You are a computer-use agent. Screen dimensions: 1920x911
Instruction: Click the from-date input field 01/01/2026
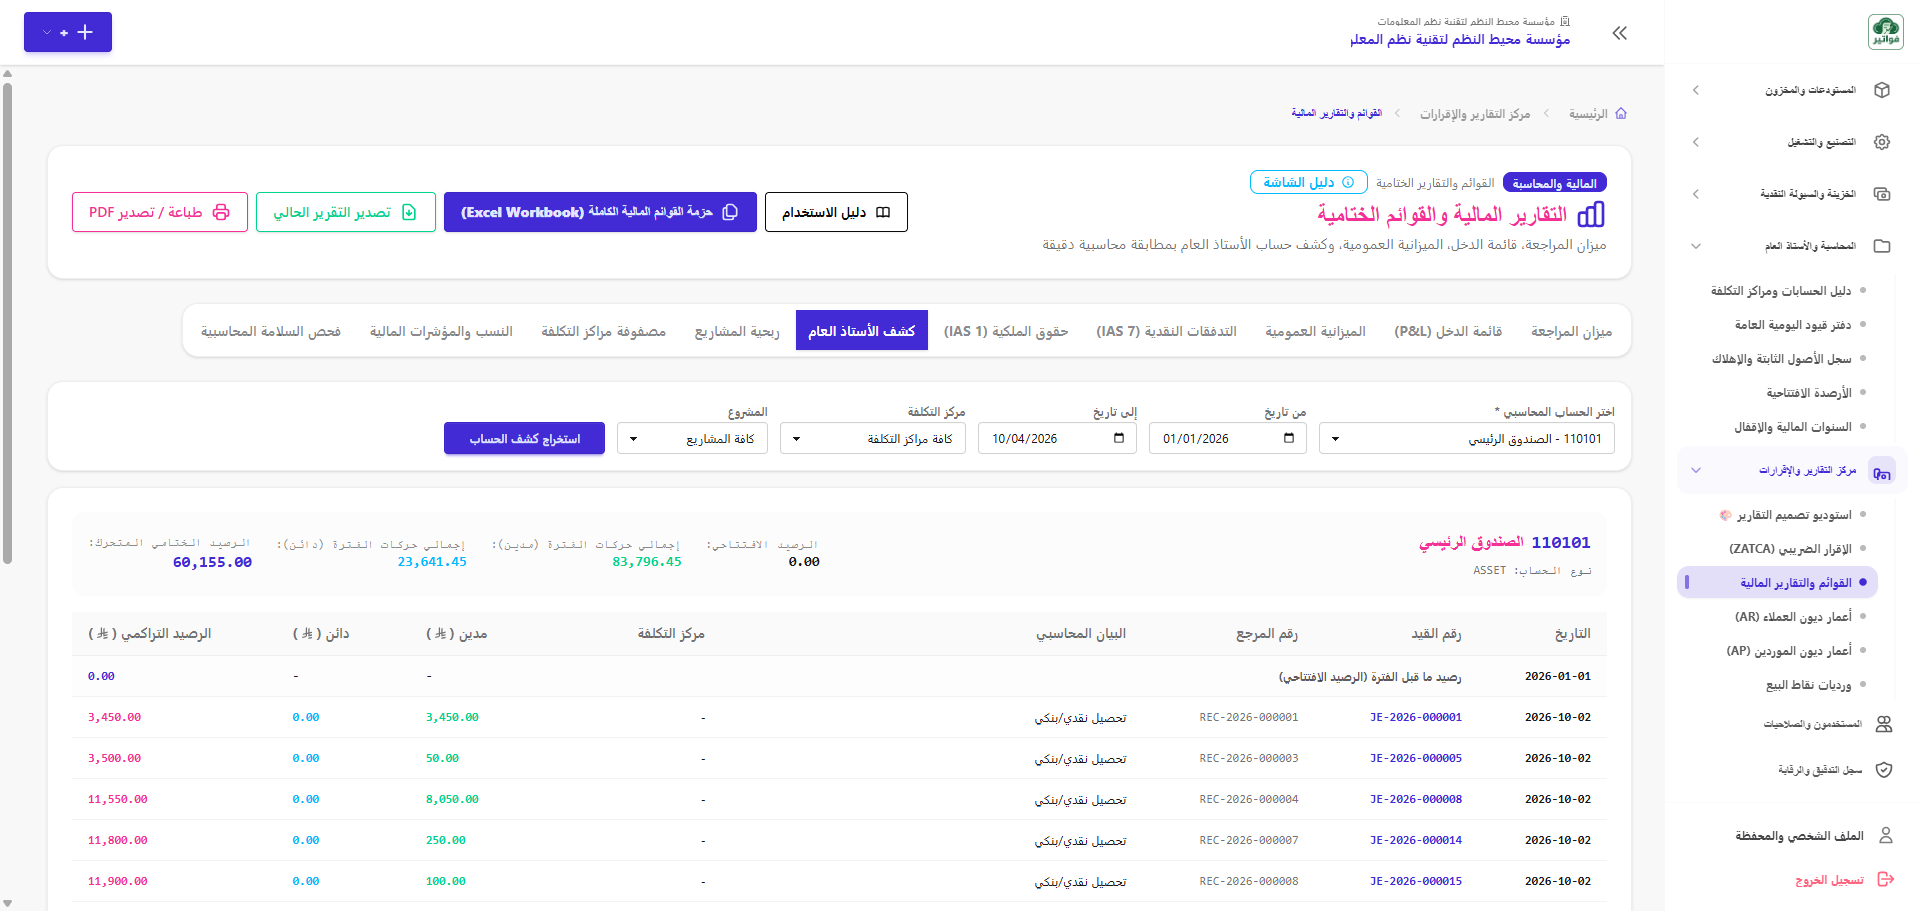(1228, 438)
